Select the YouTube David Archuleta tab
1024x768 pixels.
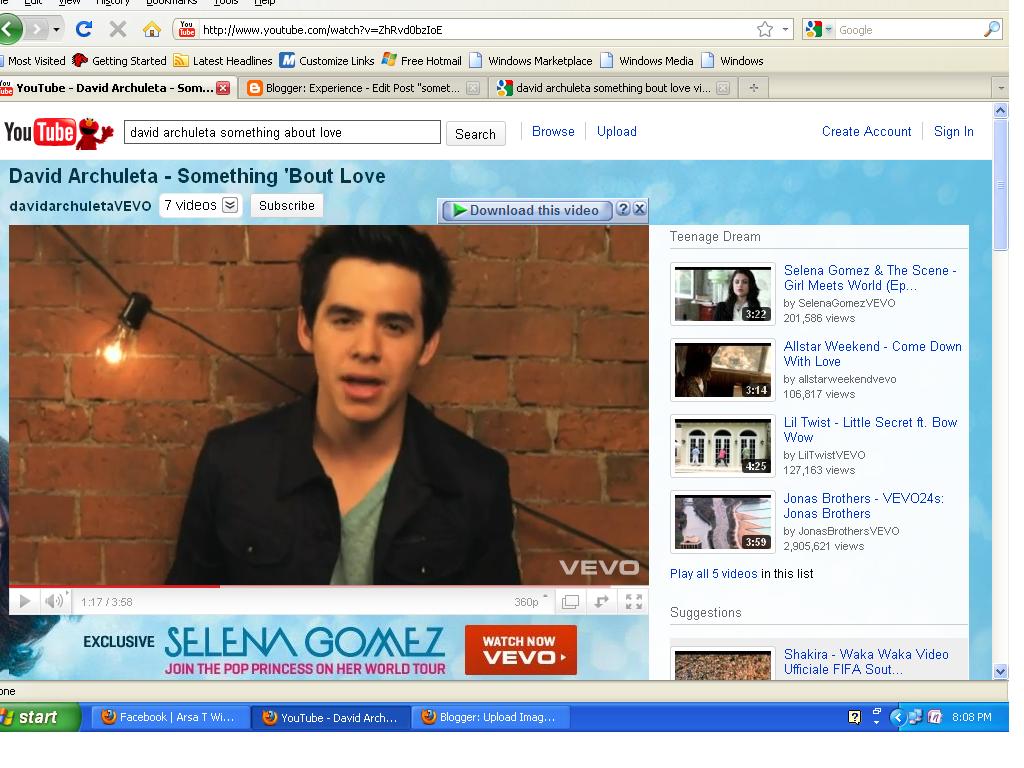(116, 88)
